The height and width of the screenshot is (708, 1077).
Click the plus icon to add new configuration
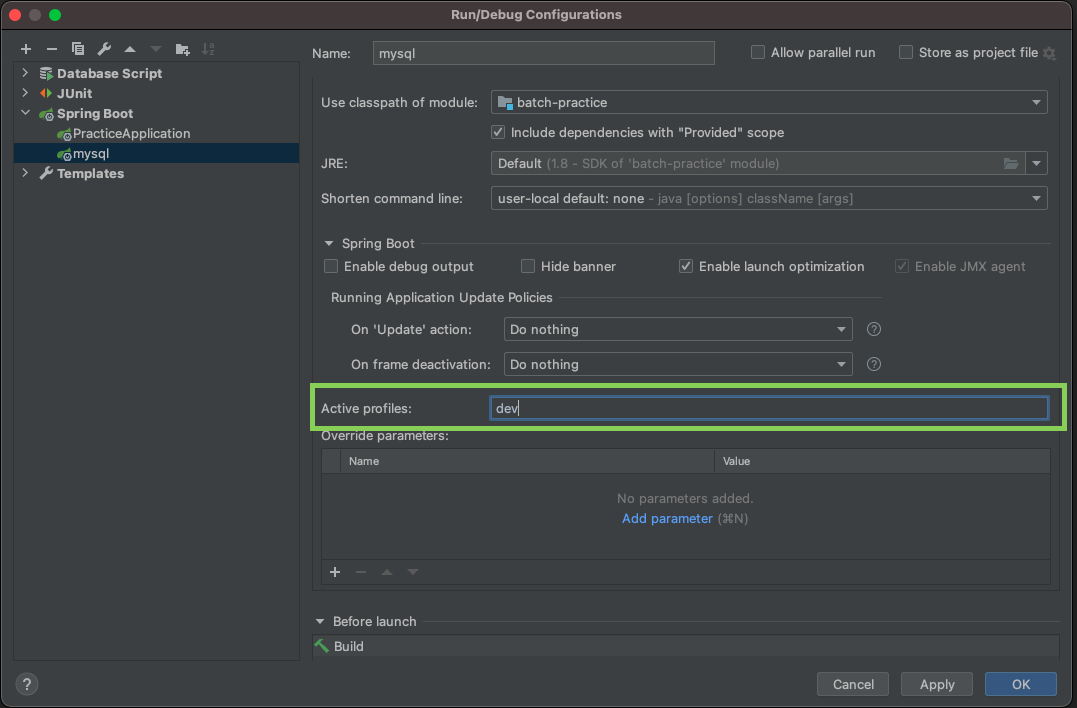click(26, 49)
